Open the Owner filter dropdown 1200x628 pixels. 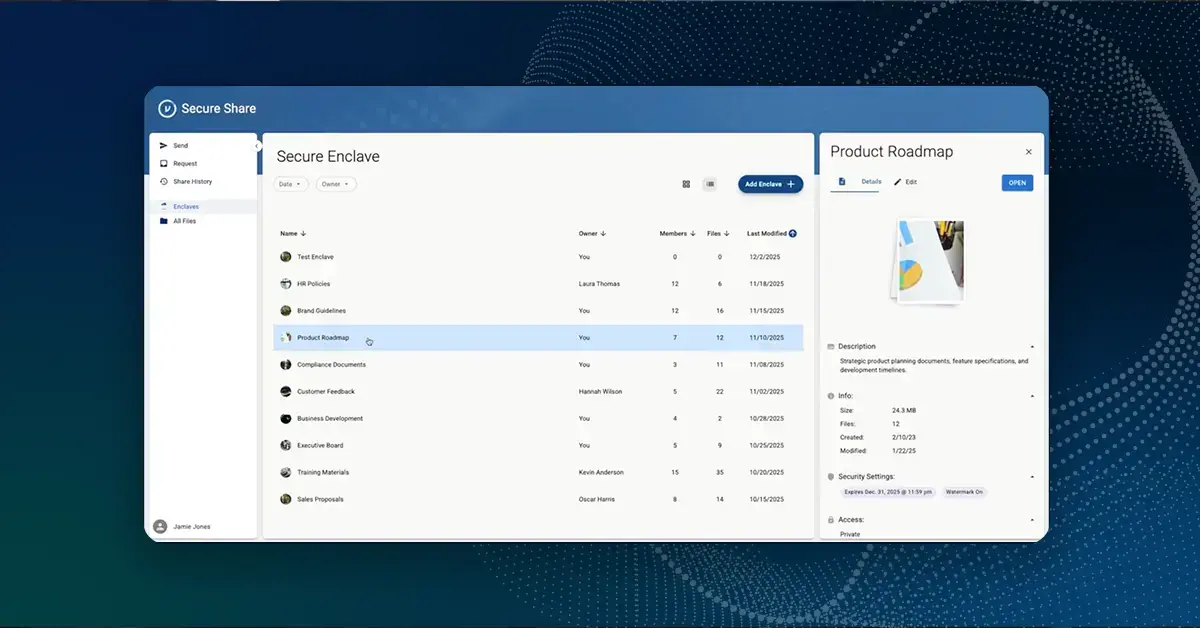coord(336,184)
